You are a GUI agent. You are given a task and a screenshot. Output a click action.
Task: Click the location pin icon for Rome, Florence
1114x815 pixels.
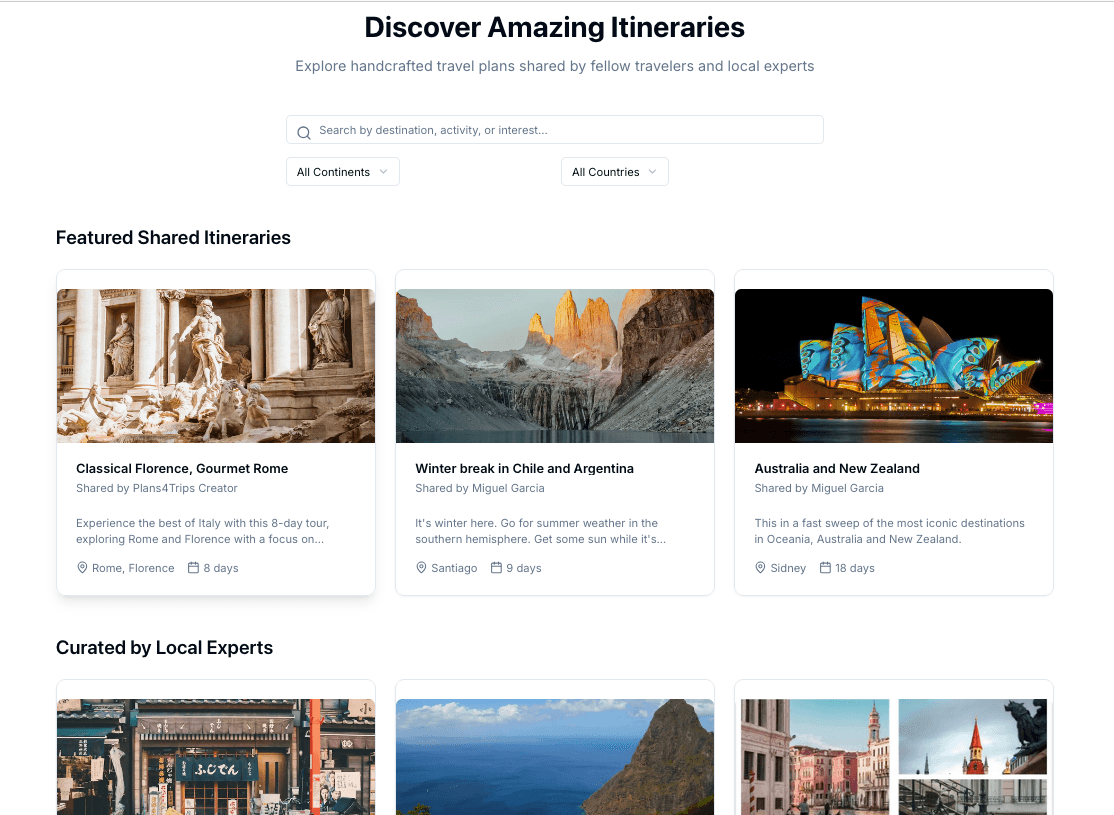[82, 567]
